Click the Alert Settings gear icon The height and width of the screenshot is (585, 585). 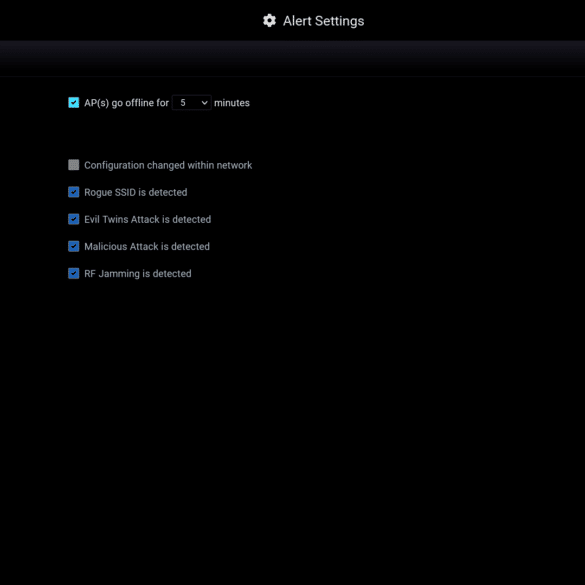tap(269, 21)
